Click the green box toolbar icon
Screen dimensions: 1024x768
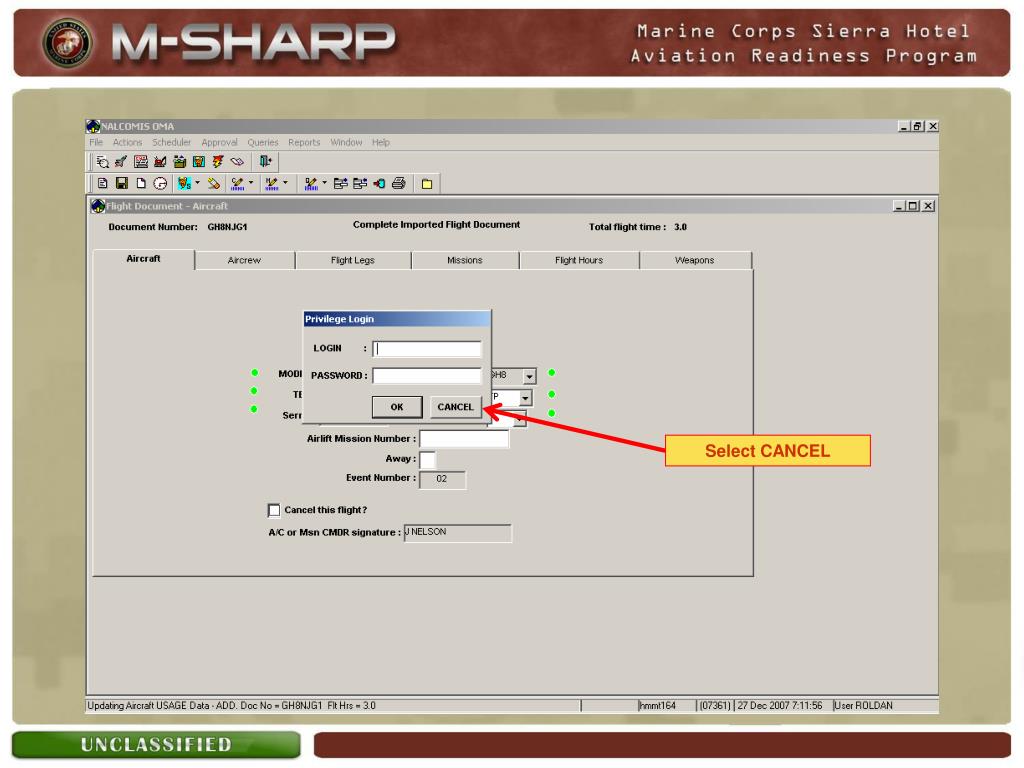[x=180, y=161]
